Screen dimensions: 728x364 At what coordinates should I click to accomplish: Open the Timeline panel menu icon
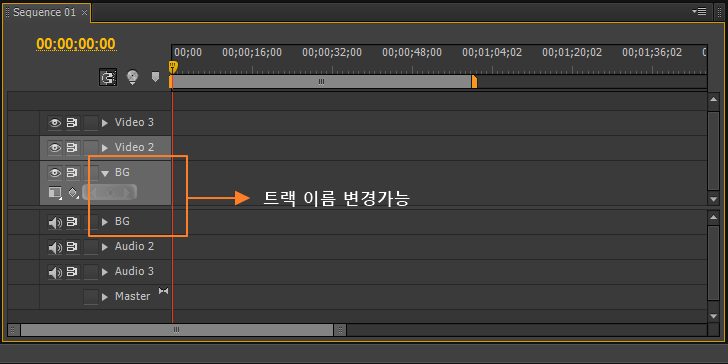pyautogui.click(x=700, y=11)
